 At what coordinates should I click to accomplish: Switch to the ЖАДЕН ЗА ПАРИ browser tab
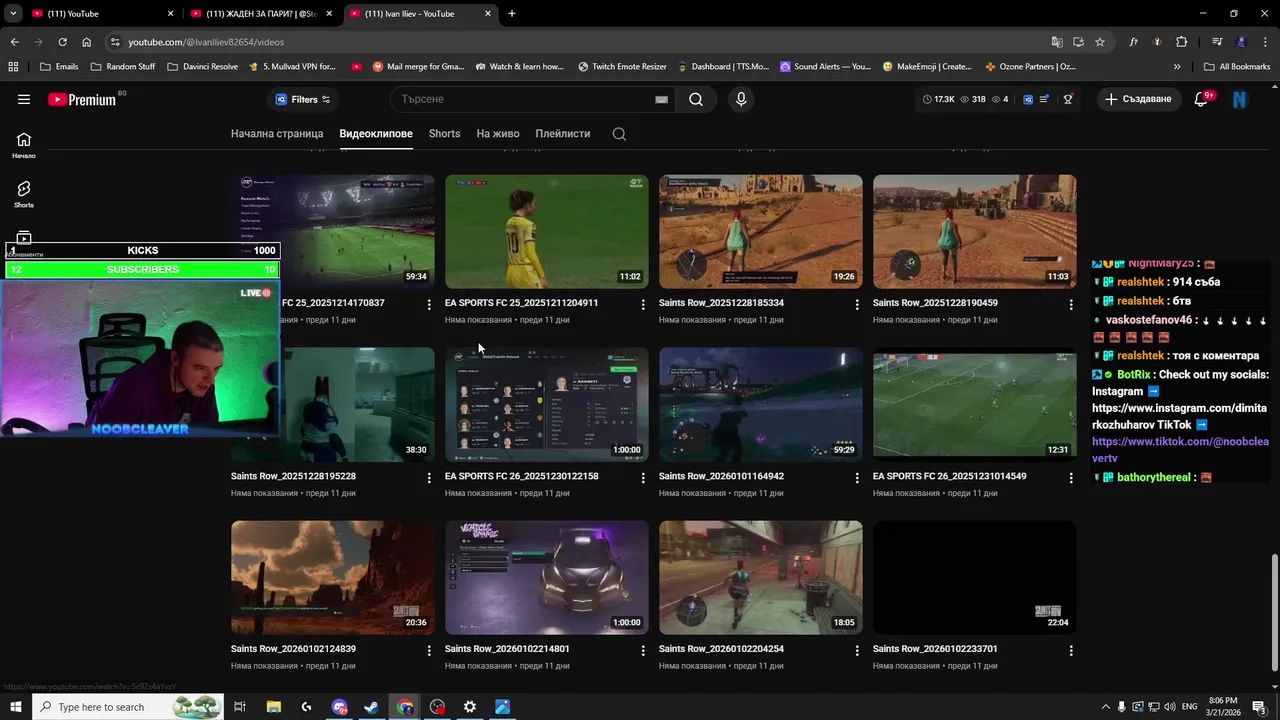(x=259, y=14)
